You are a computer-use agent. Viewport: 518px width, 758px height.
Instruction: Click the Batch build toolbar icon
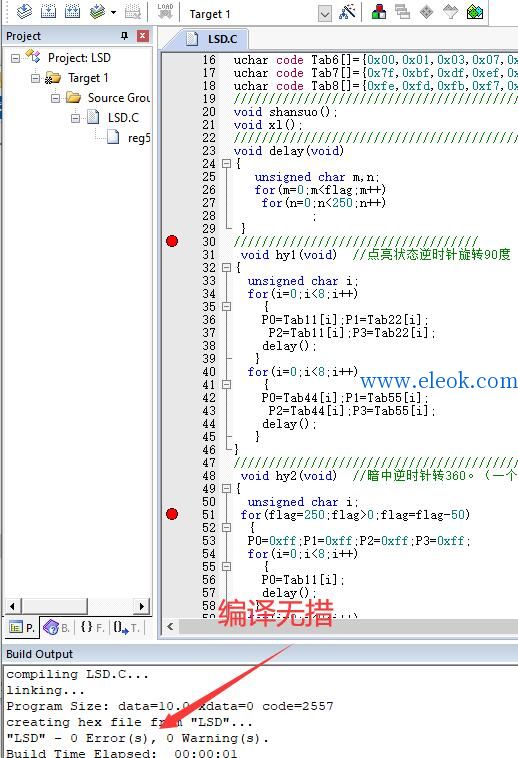pyautogui.click(x=98, y=12)
